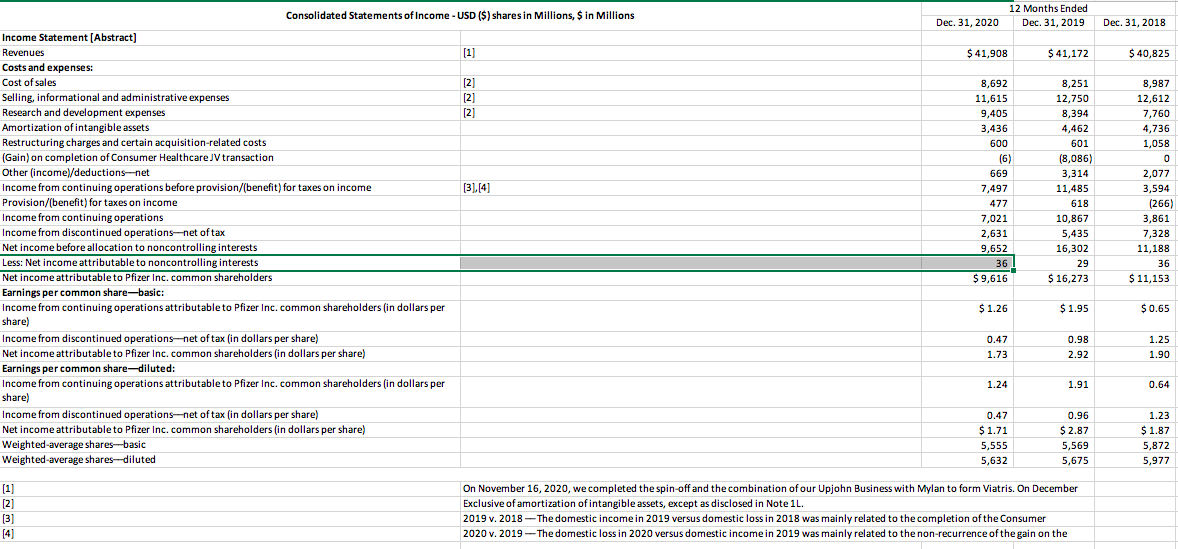Select 'Selling, informational and administrative expenses' label
This screenshot has height=549, width=1178.
(x=116, y=98)
